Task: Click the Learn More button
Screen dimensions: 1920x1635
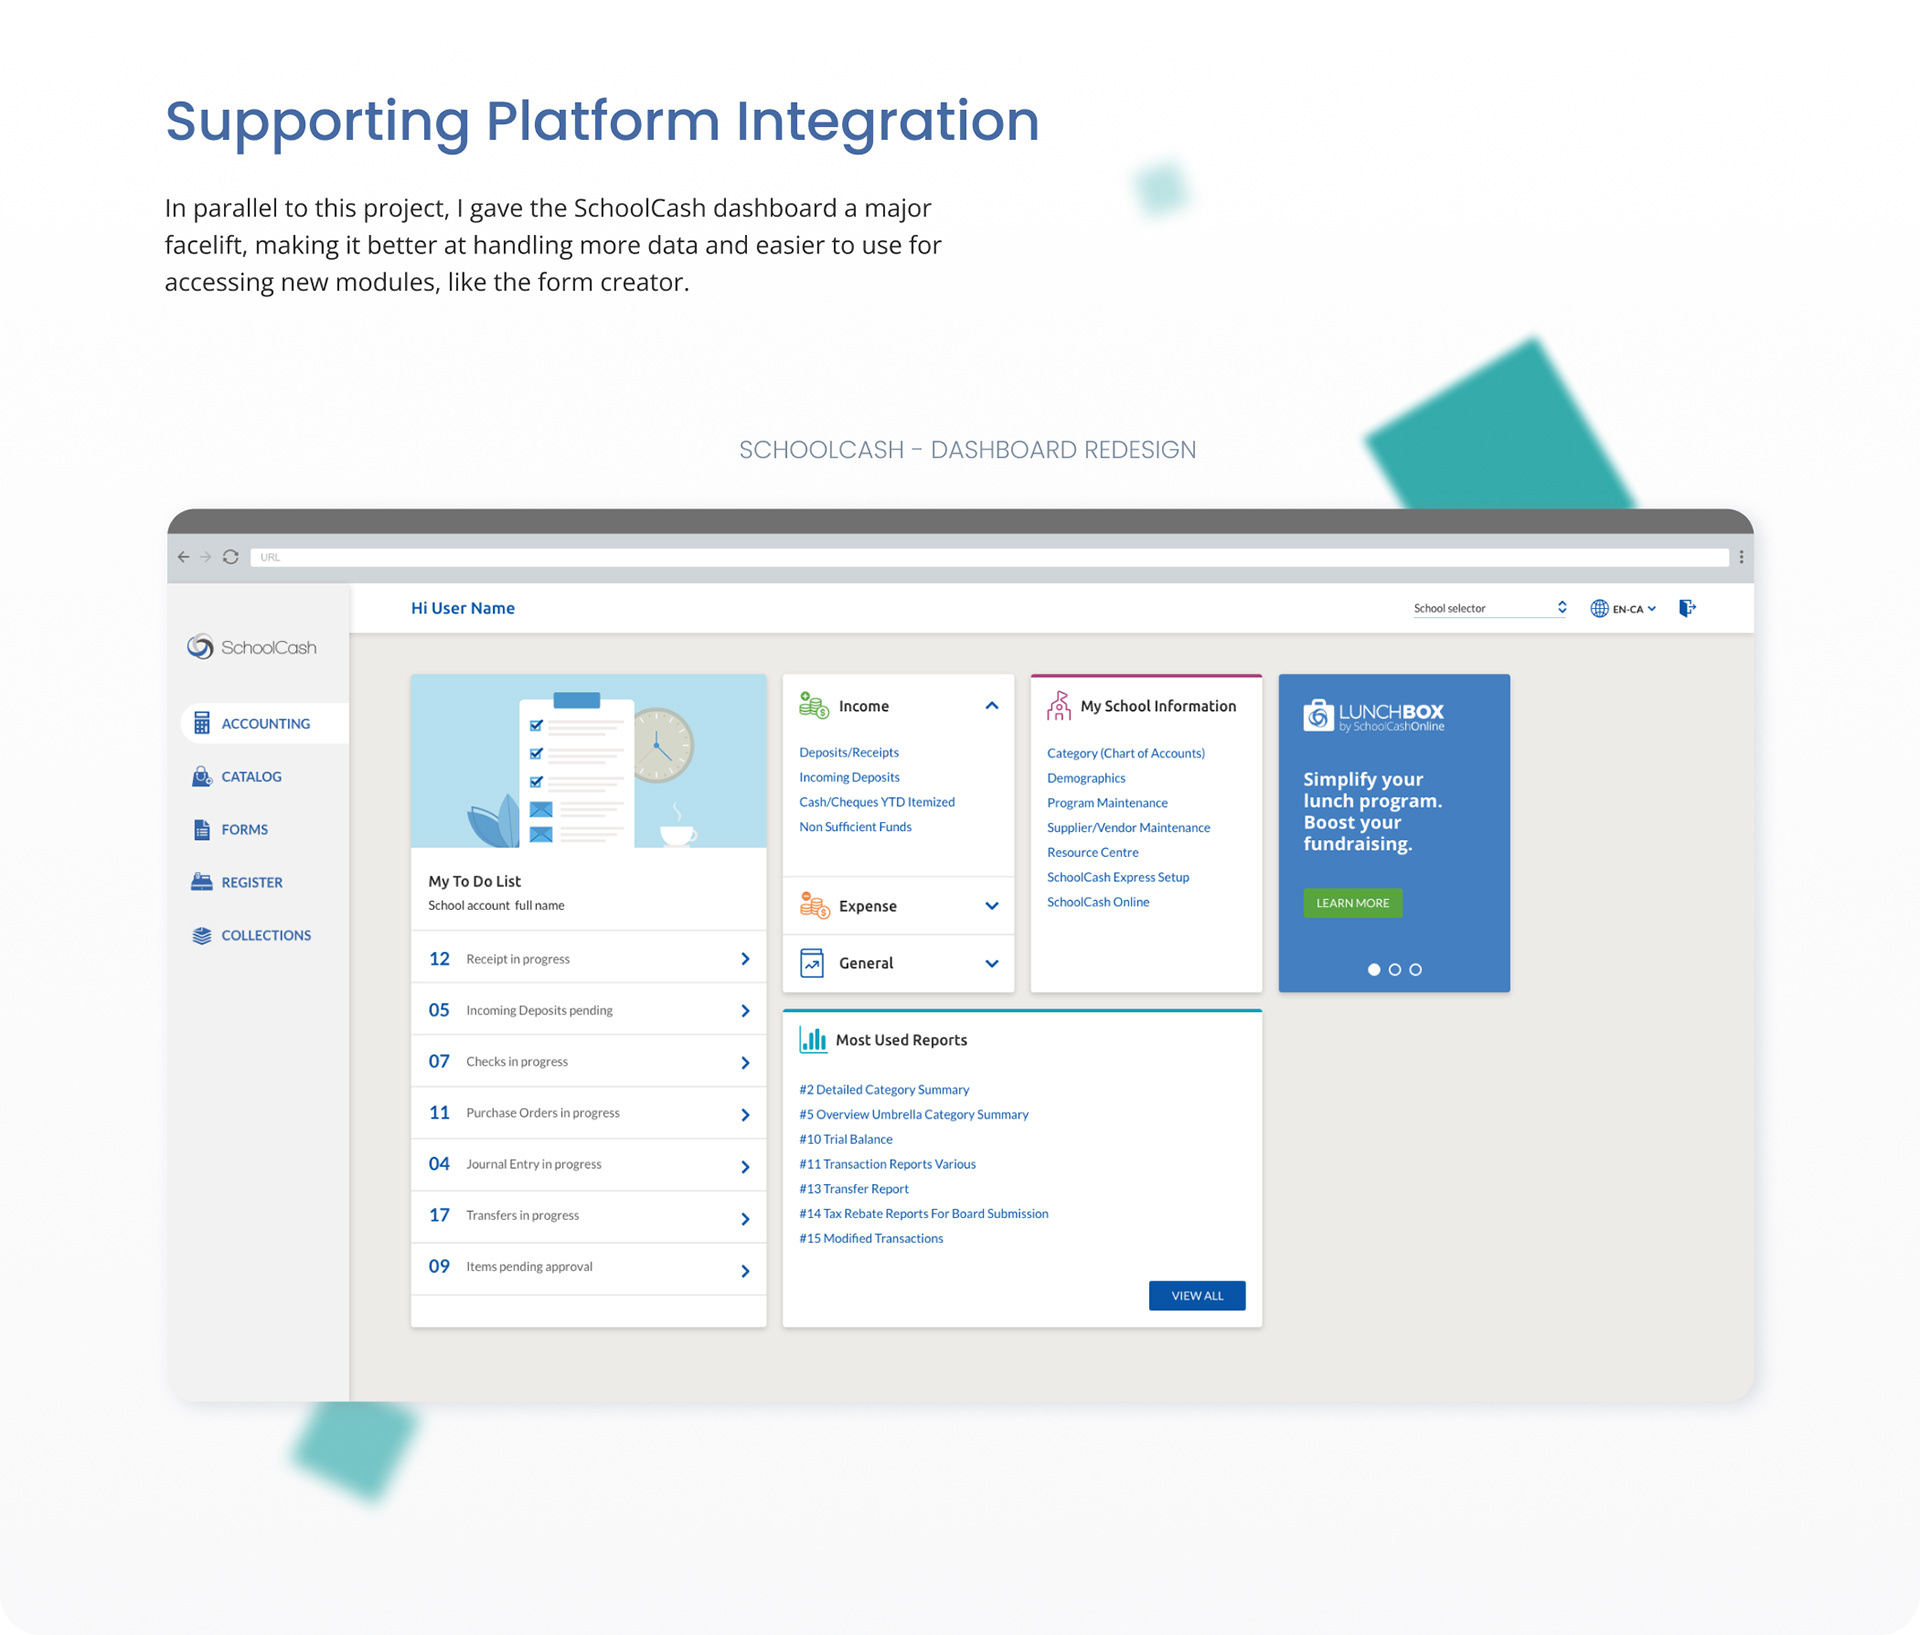Action: pyautogui.click(x=1352, y=903)
